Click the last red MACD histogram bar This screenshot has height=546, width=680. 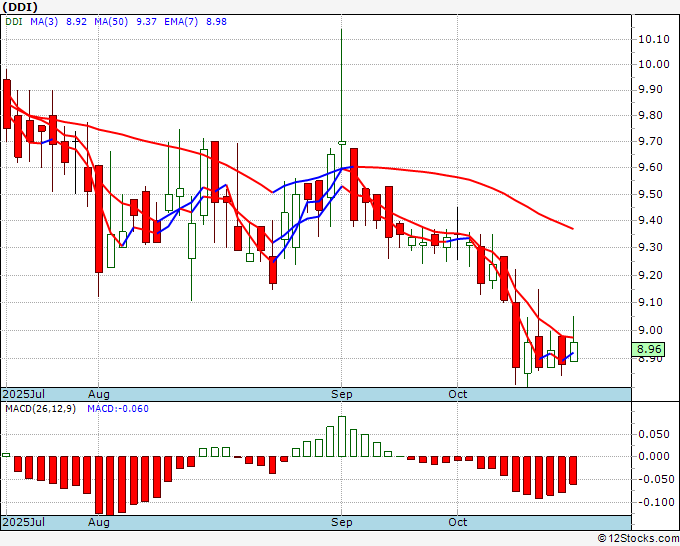coord(573,471)
